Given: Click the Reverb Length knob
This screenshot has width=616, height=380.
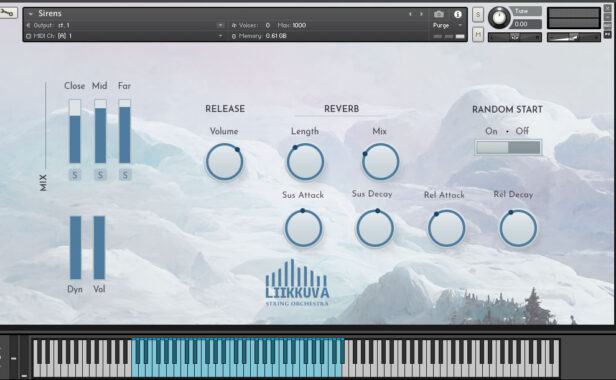Looking at the screenshot, I should tap(305, 162).
